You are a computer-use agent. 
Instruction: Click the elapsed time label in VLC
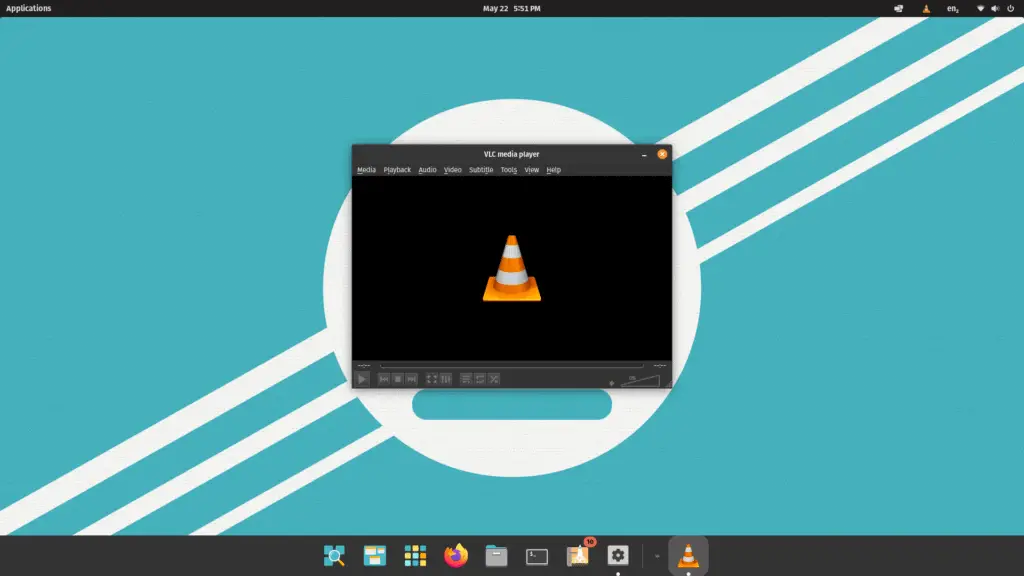pyautogui.click(x=364, y=366)
